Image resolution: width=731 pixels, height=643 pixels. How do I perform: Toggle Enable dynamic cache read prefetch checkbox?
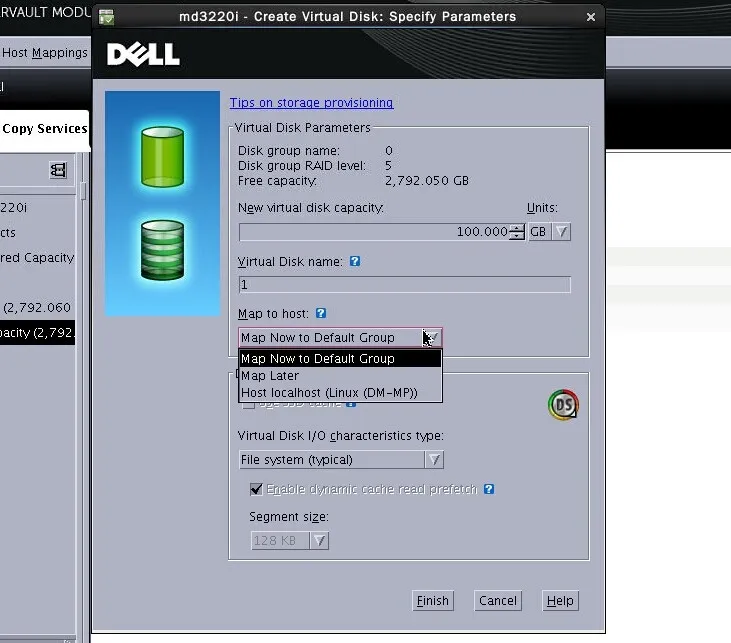pyautogui.click(x=256, y=489)
